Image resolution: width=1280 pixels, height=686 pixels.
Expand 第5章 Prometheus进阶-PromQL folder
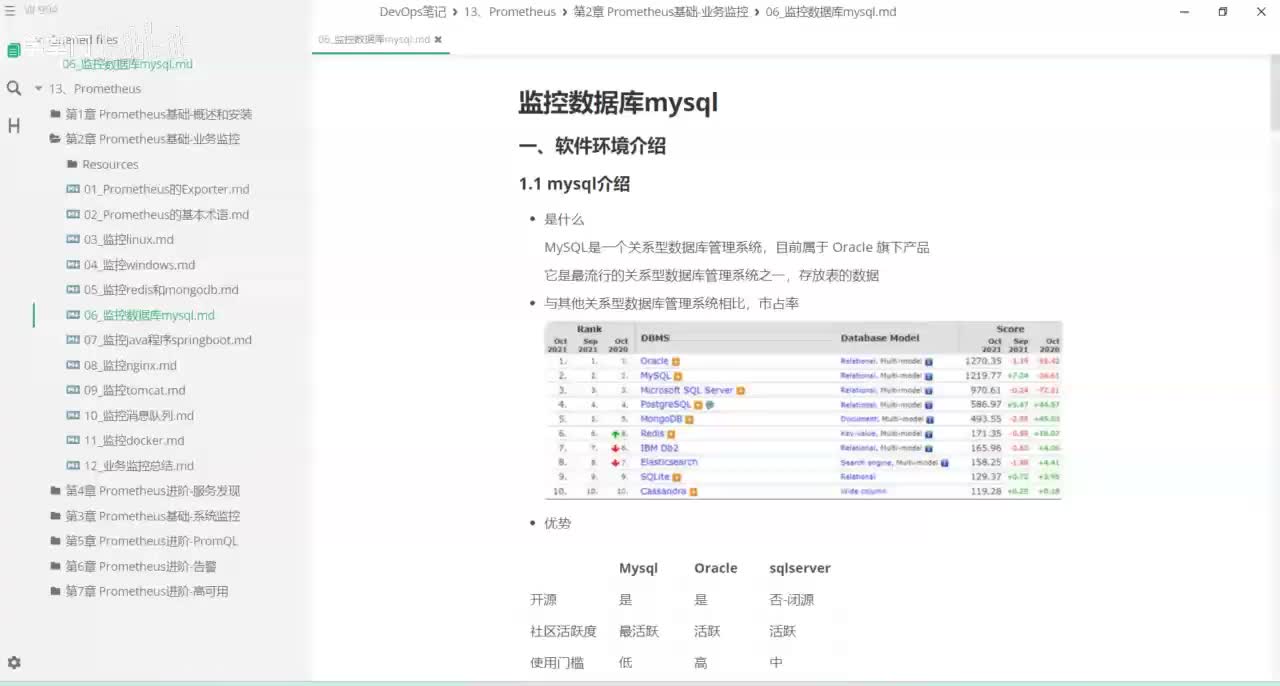[x=152, y=541]
